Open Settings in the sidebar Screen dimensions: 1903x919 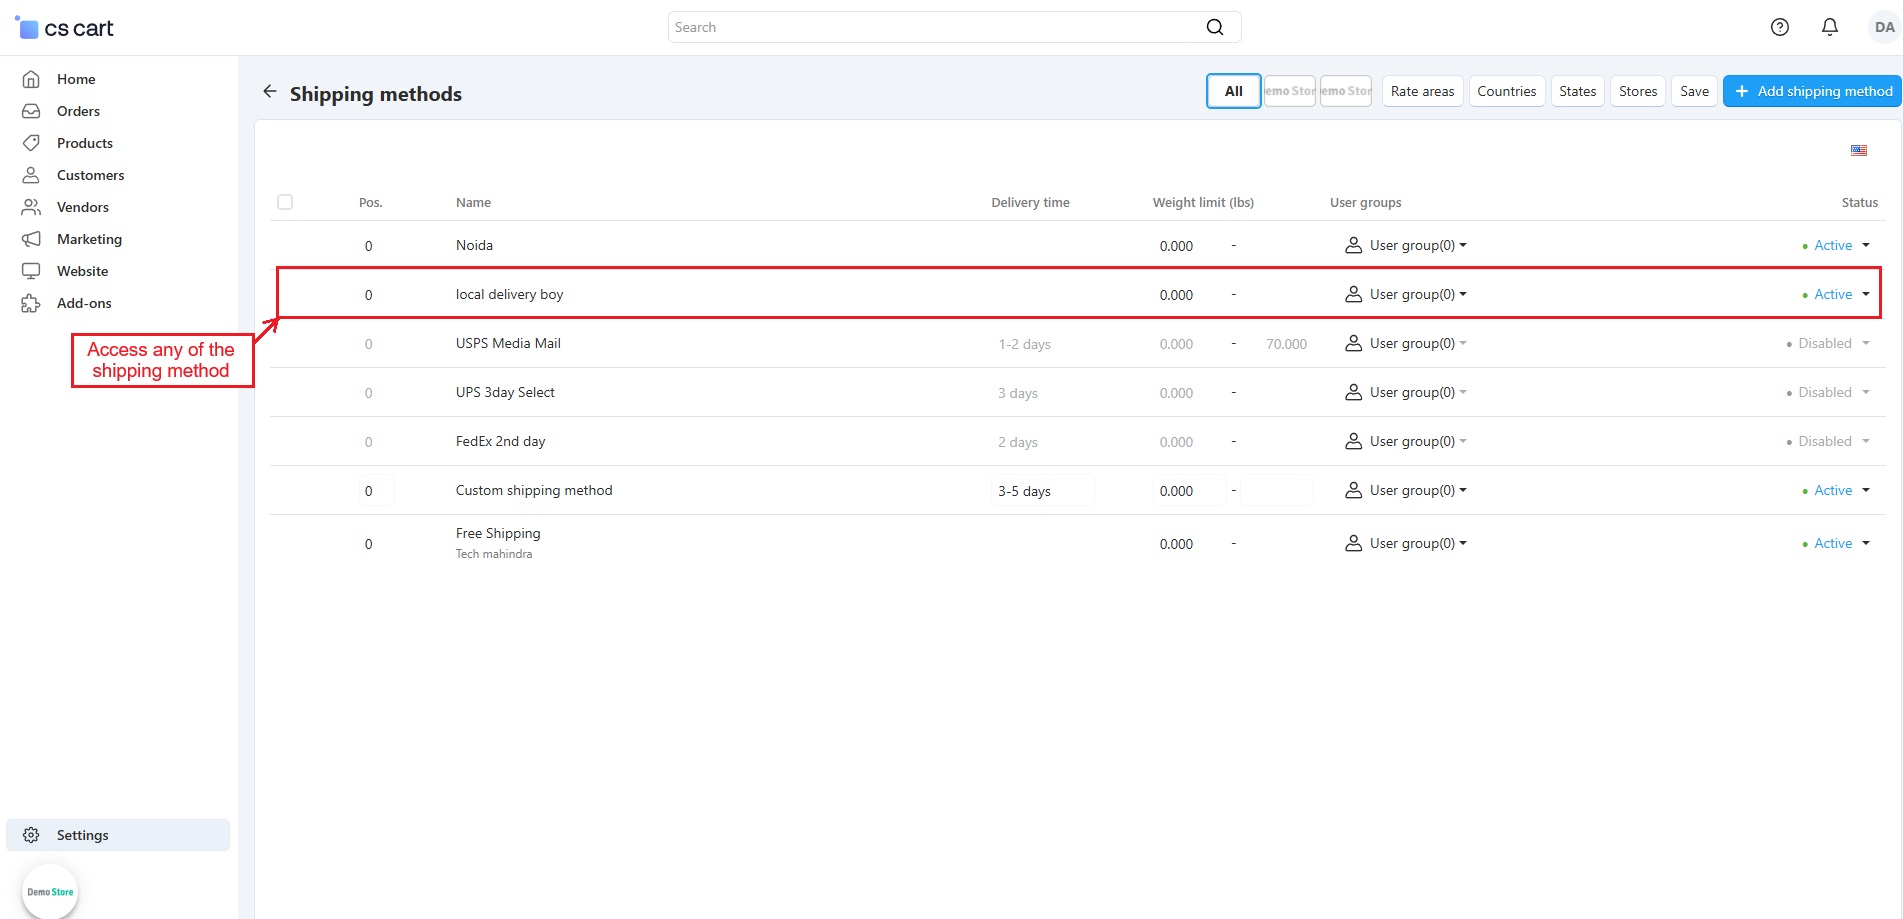click(82, 835)
